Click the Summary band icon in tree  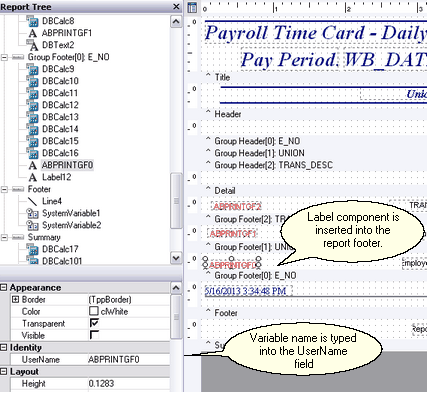tap(18, 237)
